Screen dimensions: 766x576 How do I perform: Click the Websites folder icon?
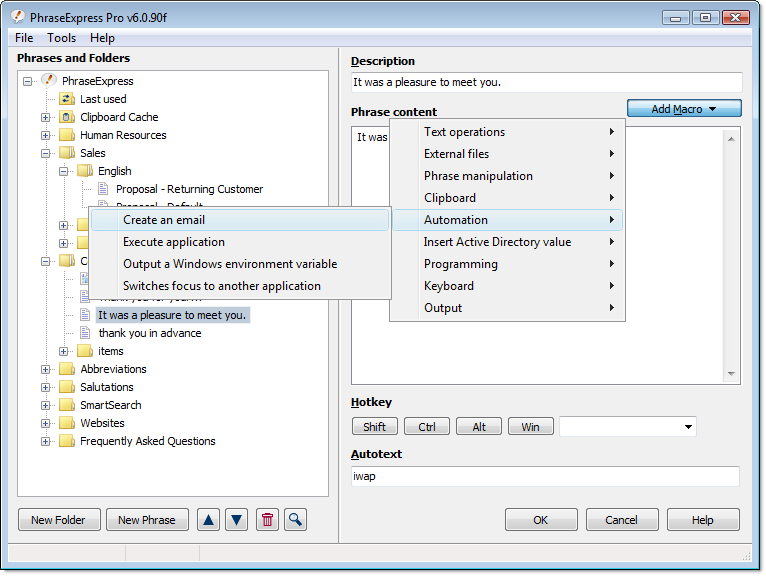pyautogui.click(x=67, y=423)
